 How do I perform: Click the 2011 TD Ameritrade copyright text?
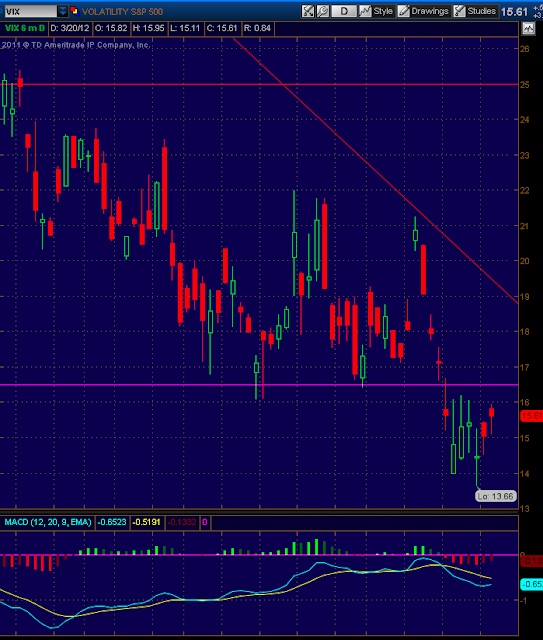click(75, 45)
